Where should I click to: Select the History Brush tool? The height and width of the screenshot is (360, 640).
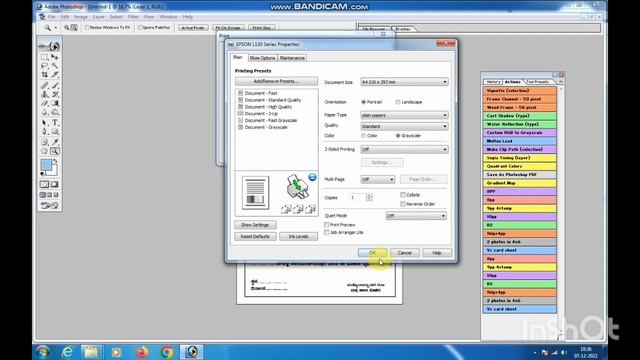[55, 94]
